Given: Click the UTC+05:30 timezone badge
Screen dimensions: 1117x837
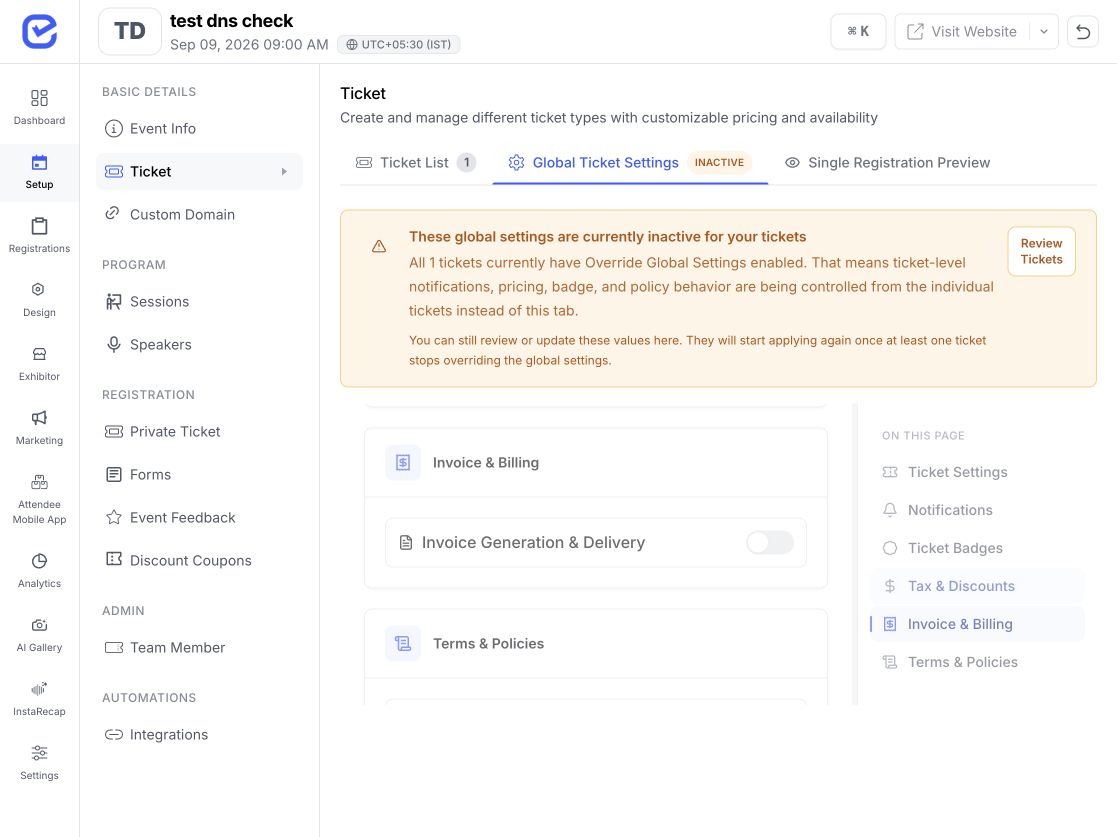Looking at the screenshot, I should click(399, 44).
